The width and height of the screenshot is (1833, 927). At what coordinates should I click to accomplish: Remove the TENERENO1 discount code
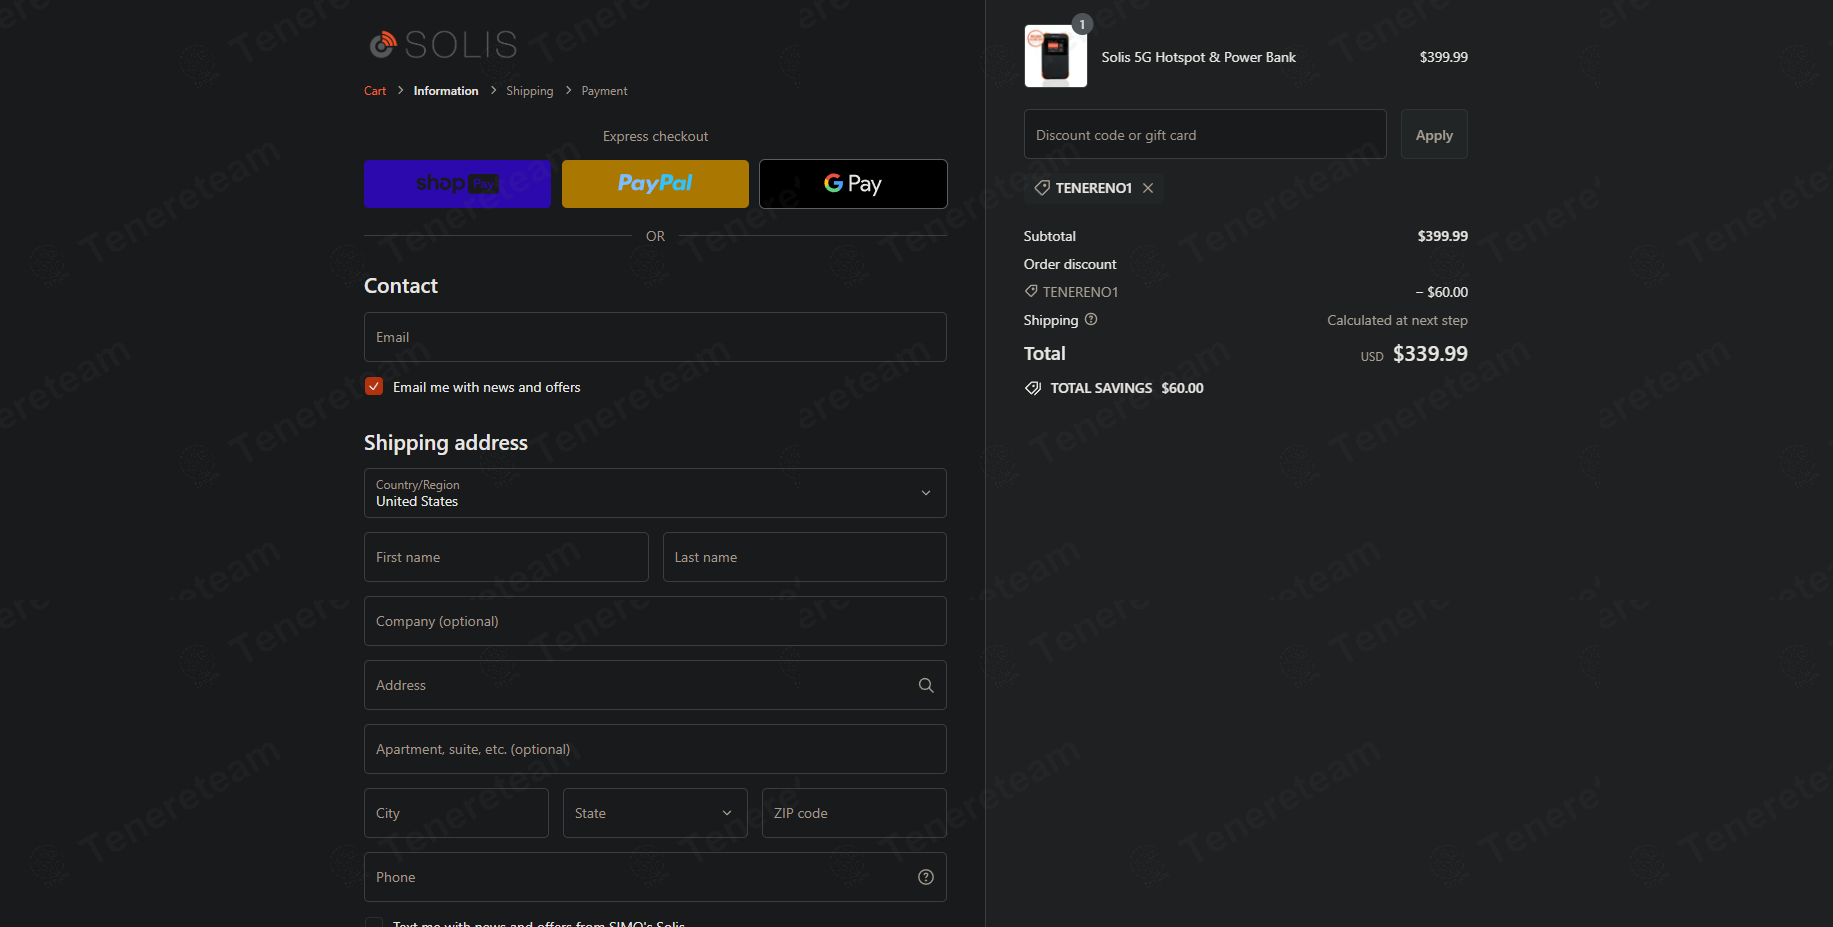click(1148, 188)
